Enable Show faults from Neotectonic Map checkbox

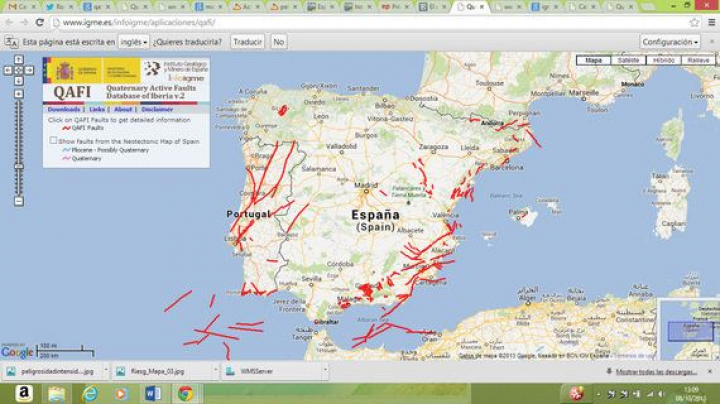(53, 141)
